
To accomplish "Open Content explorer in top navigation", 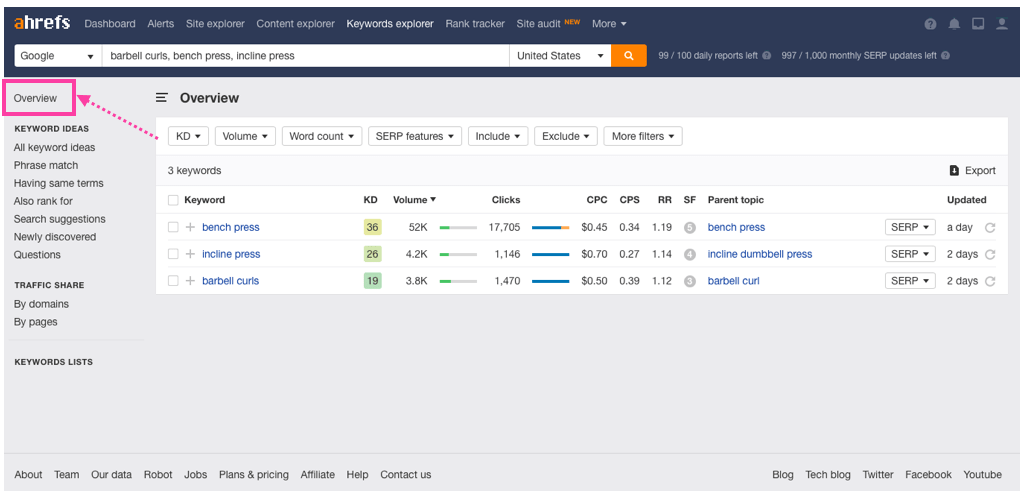I will coord(296,23).
